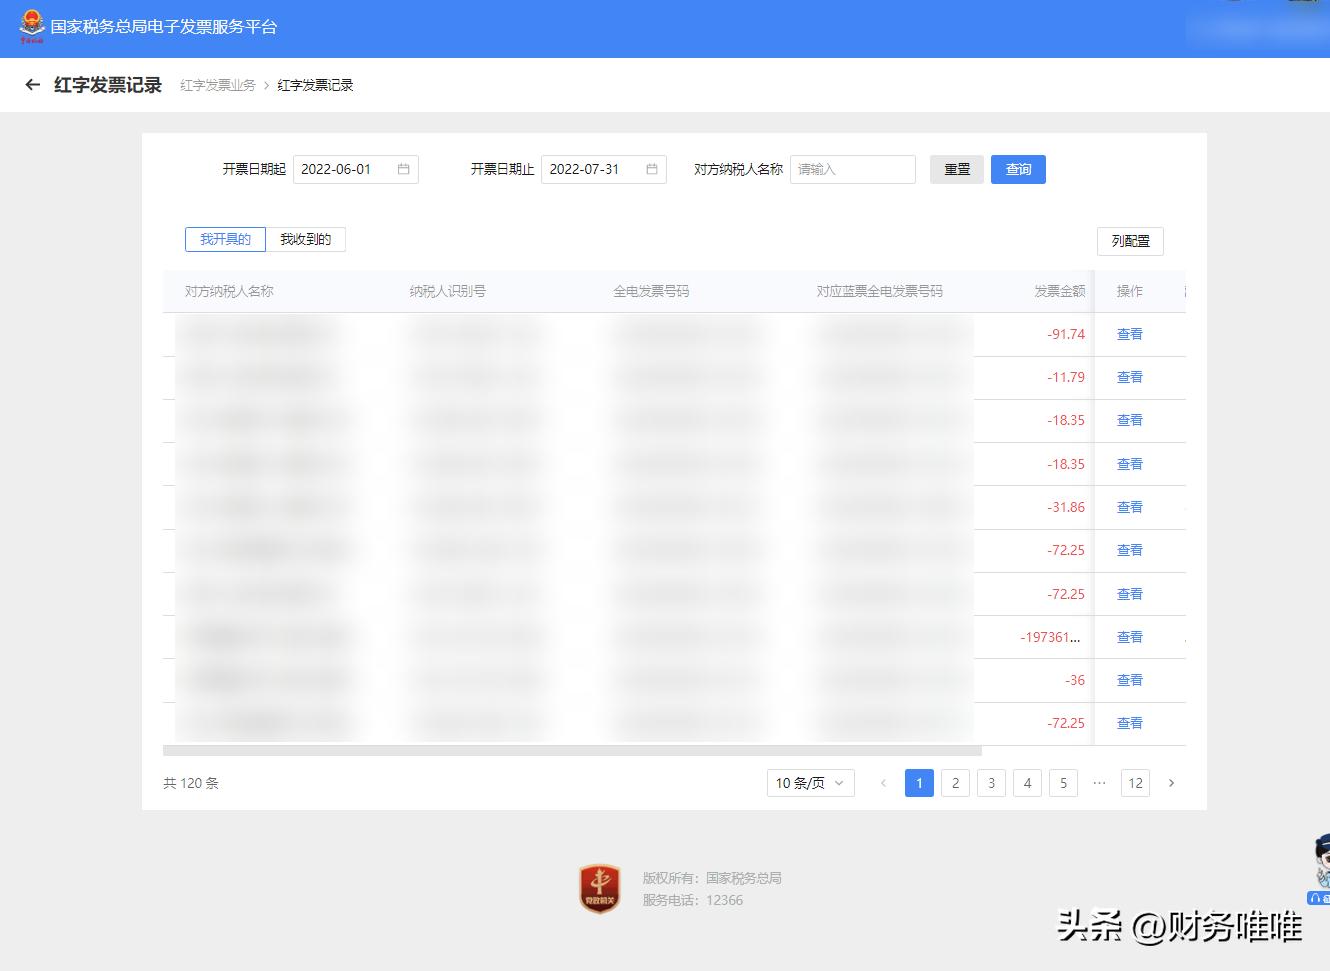Viewport: 1330px width, 971px height.
Task: Click the previous-page chevron in pagination
Action: (883, 783)
